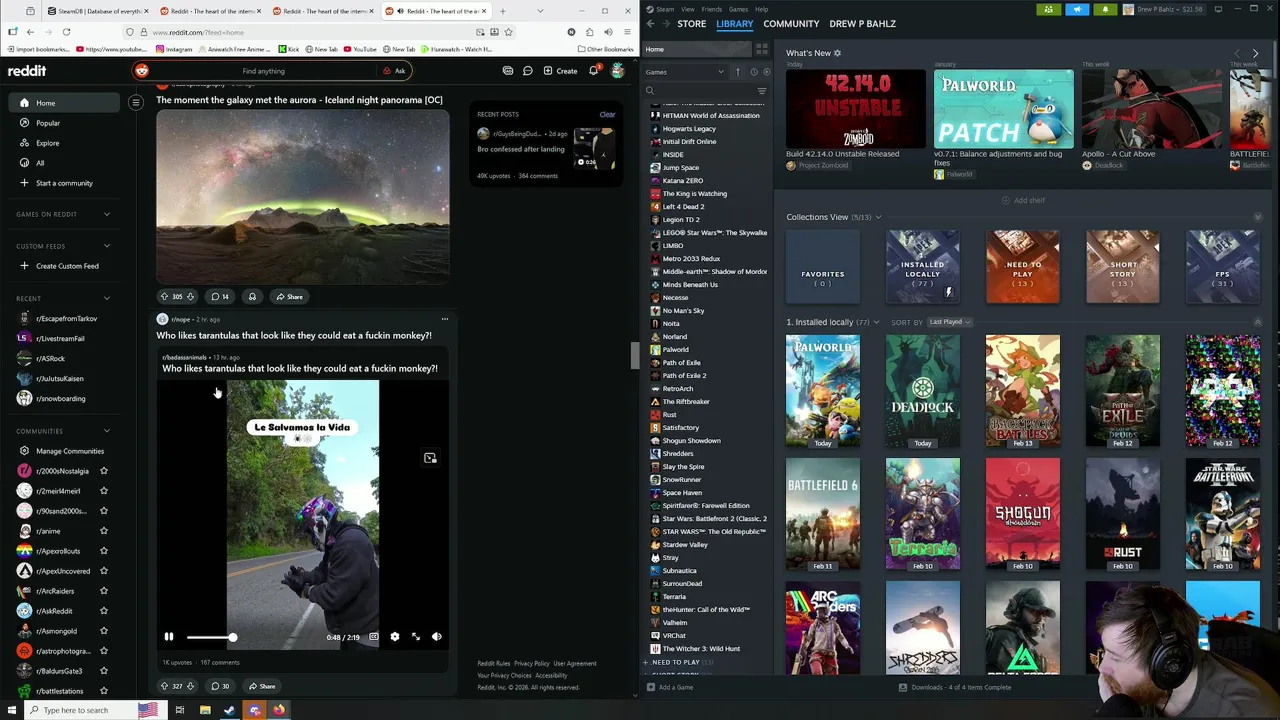The image size is (1280, 720).
Task: Open Reddit advertise icon in header
Action: (508, 71)
